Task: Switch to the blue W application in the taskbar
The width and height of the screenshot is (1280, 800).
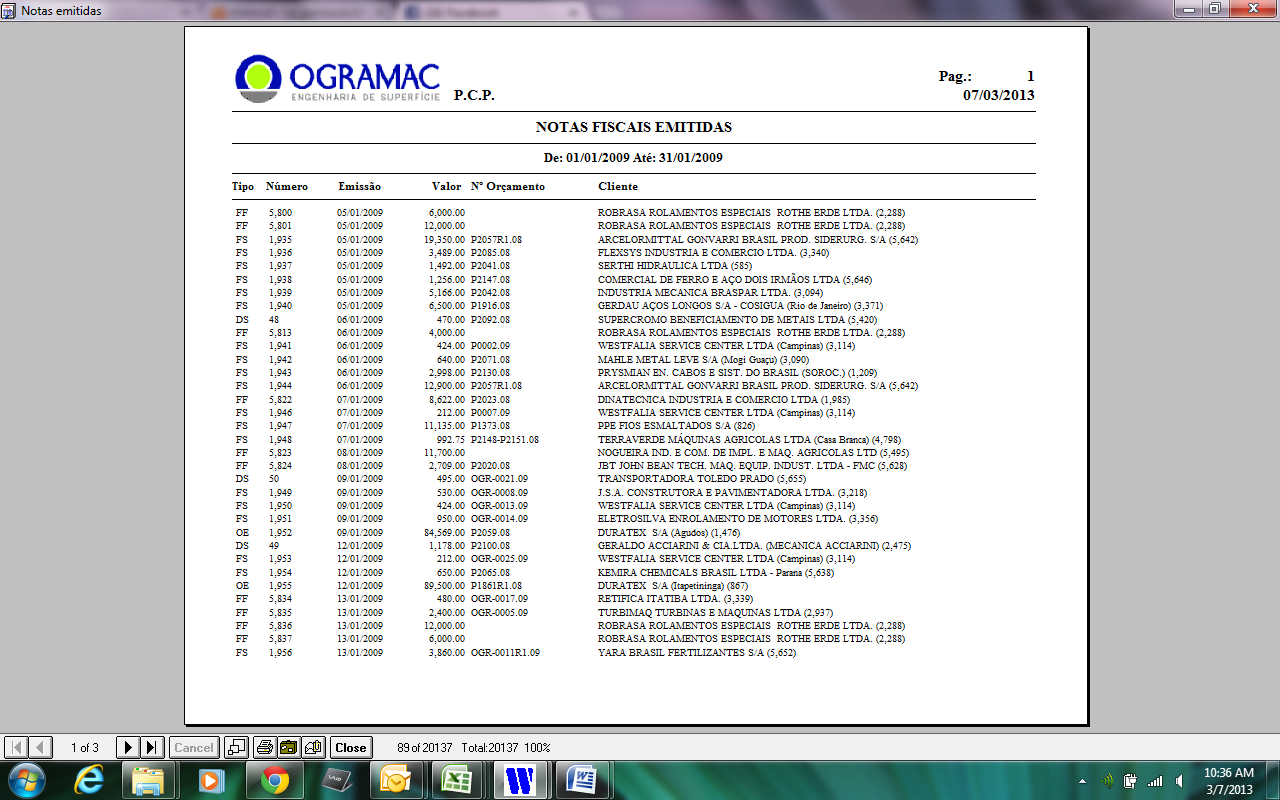Action: [x=521, y=780]
